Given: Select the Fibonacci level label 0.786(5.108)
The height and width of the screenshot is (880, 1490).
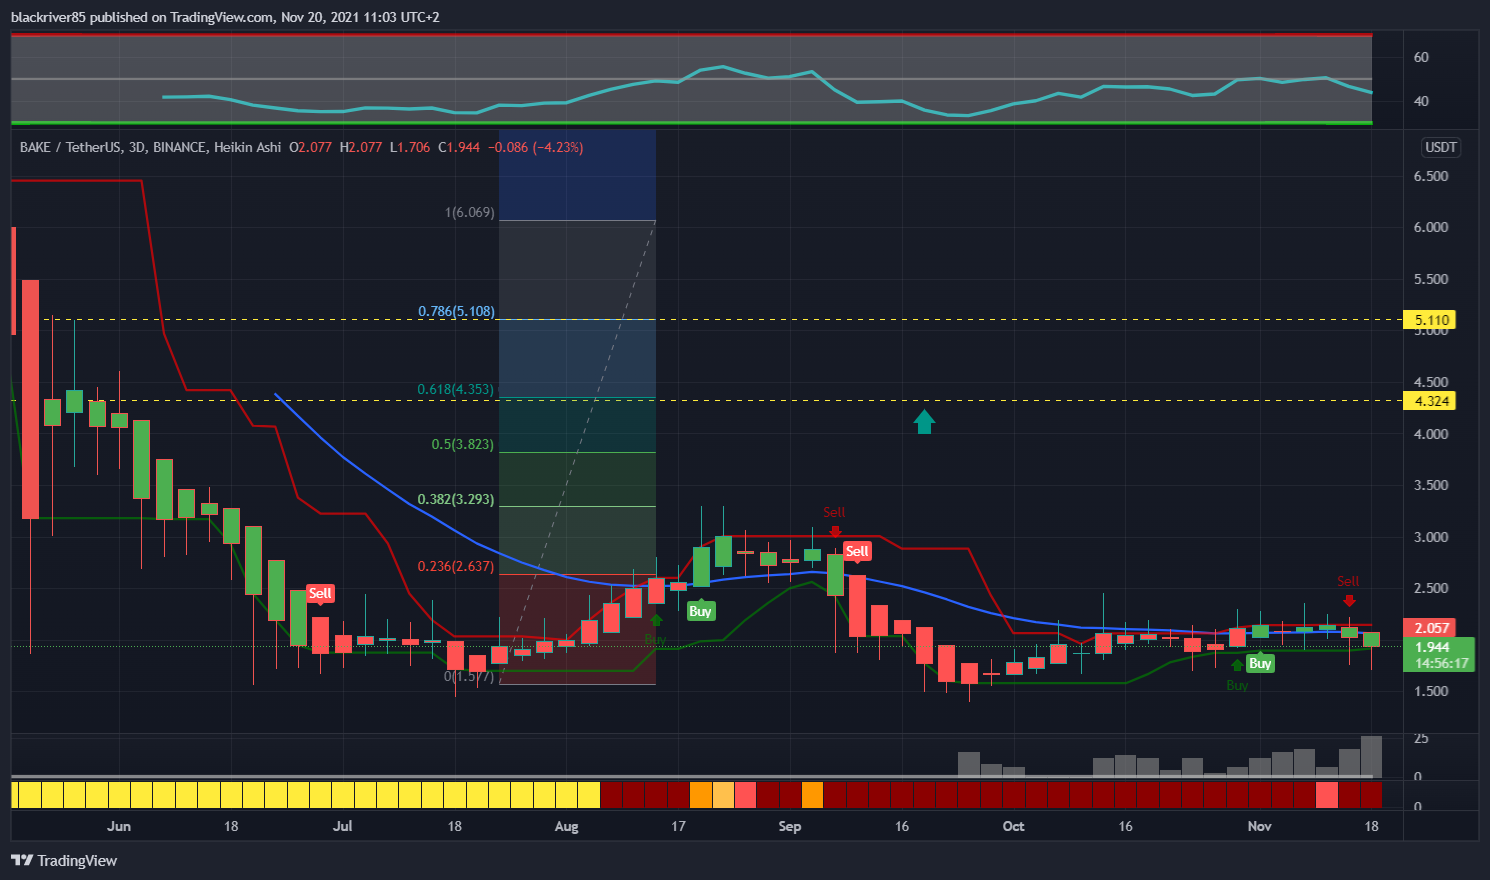Looking at the screenshot, I should tap(456, 311).
